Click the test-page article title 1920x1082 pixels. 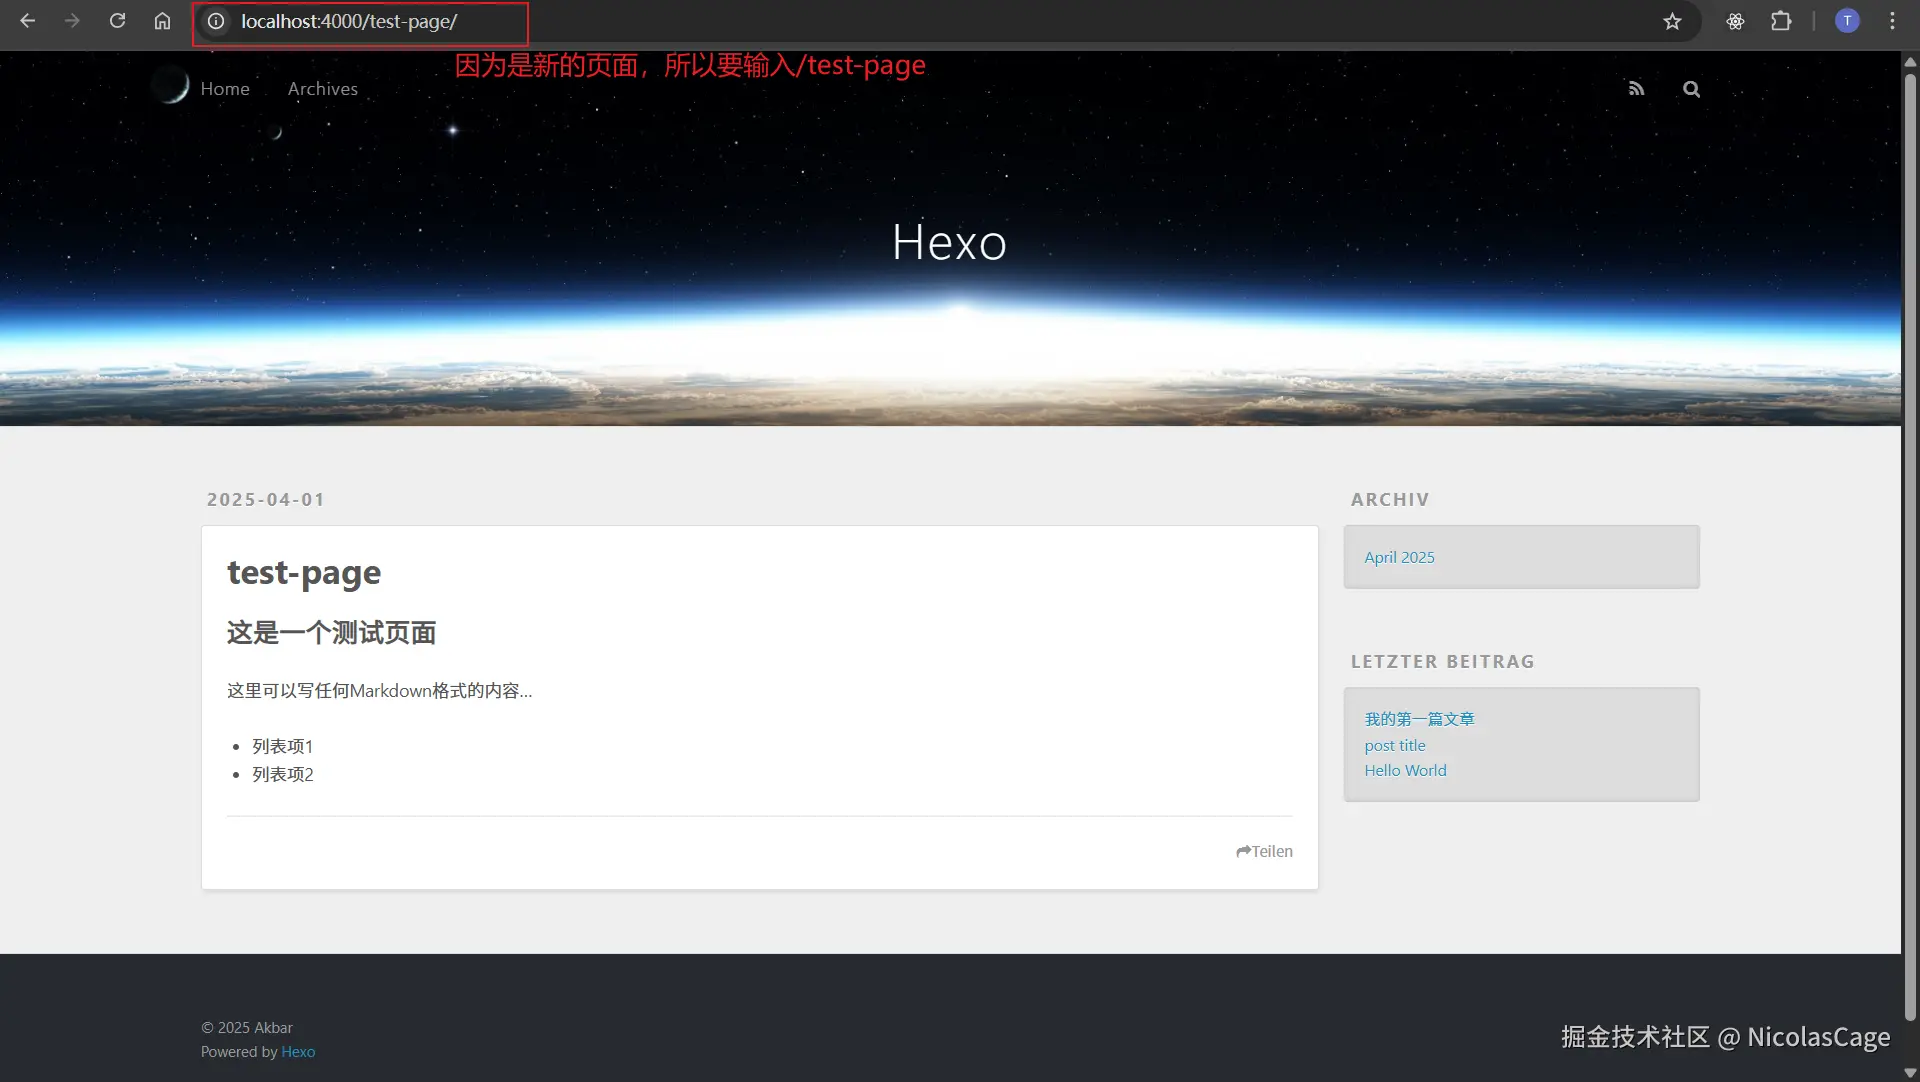click(304, 572)
